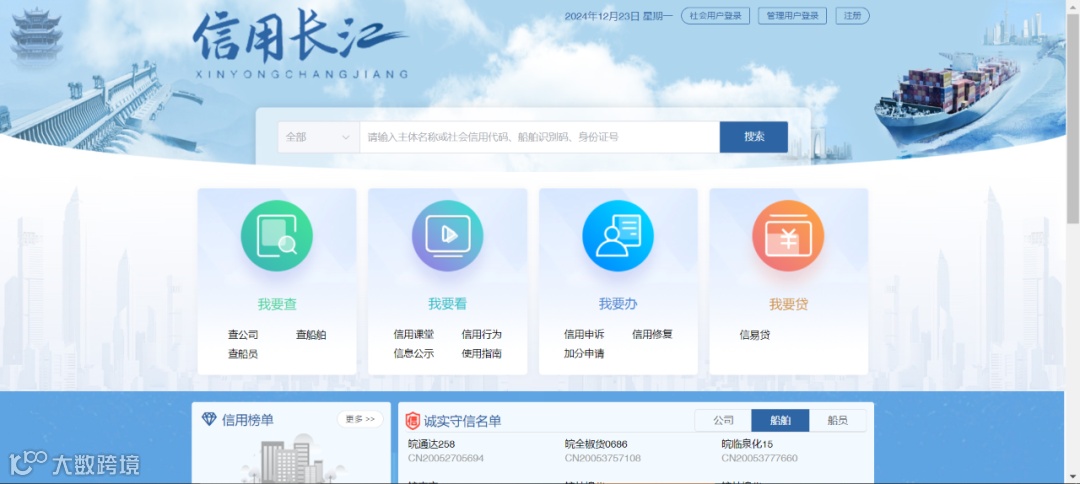The width and height of the screenshot is (1080, 484).
Task: Open the 加分申请 link
Action: tap(584, 354)
